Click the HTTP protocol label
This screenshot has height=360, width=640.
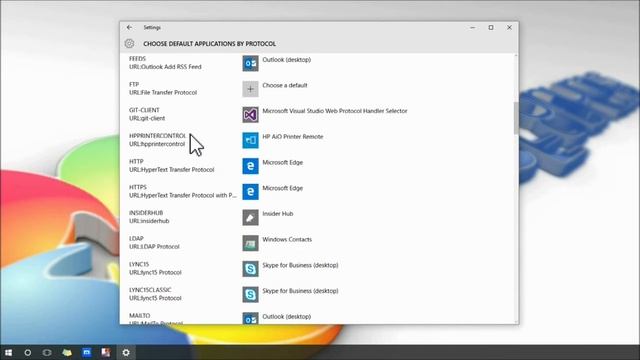(x=136, y=162)
